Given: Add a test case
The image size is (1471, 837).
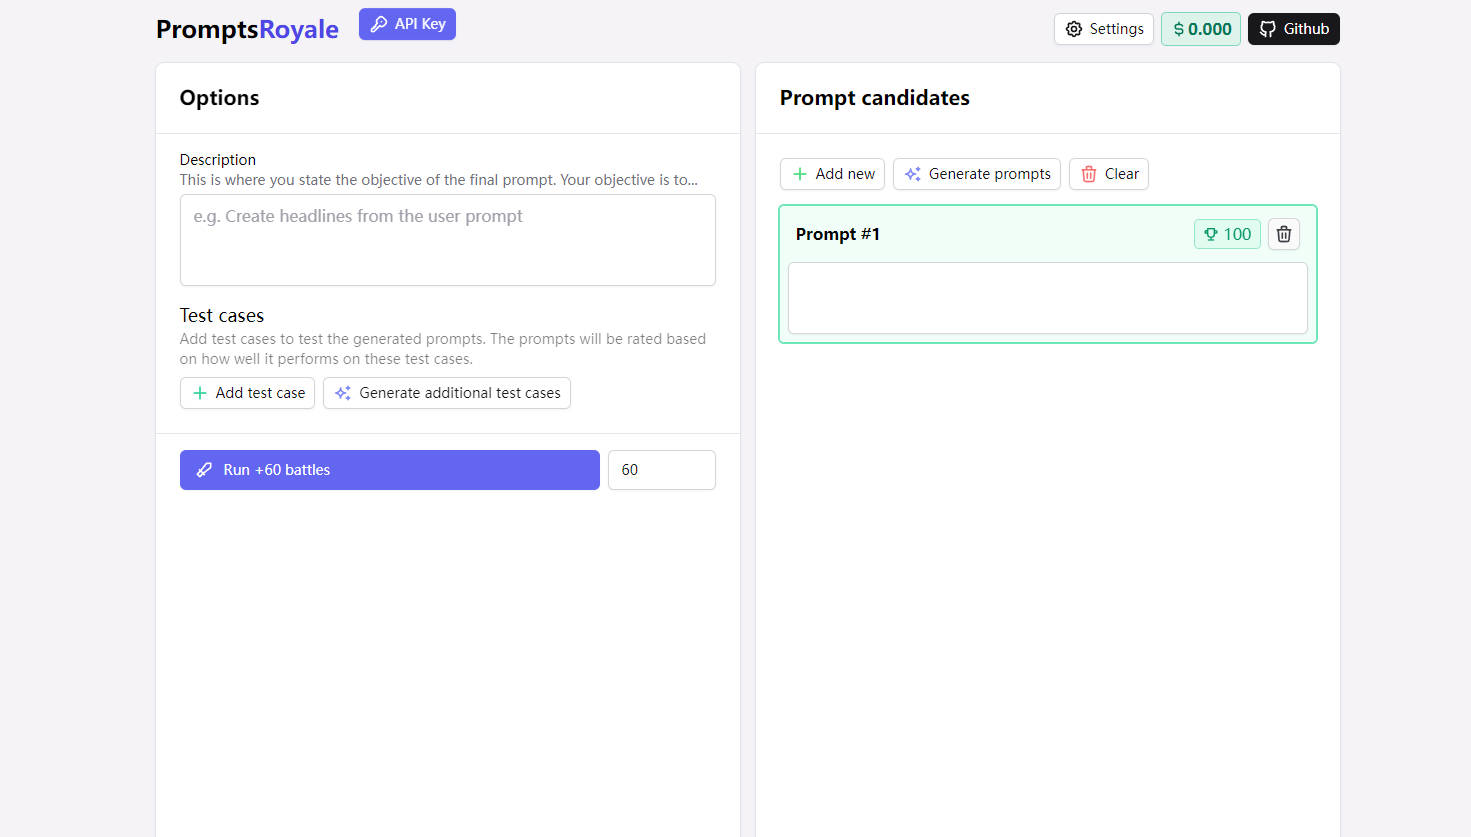Looking at the screenshot, I should tap(247, 393).
